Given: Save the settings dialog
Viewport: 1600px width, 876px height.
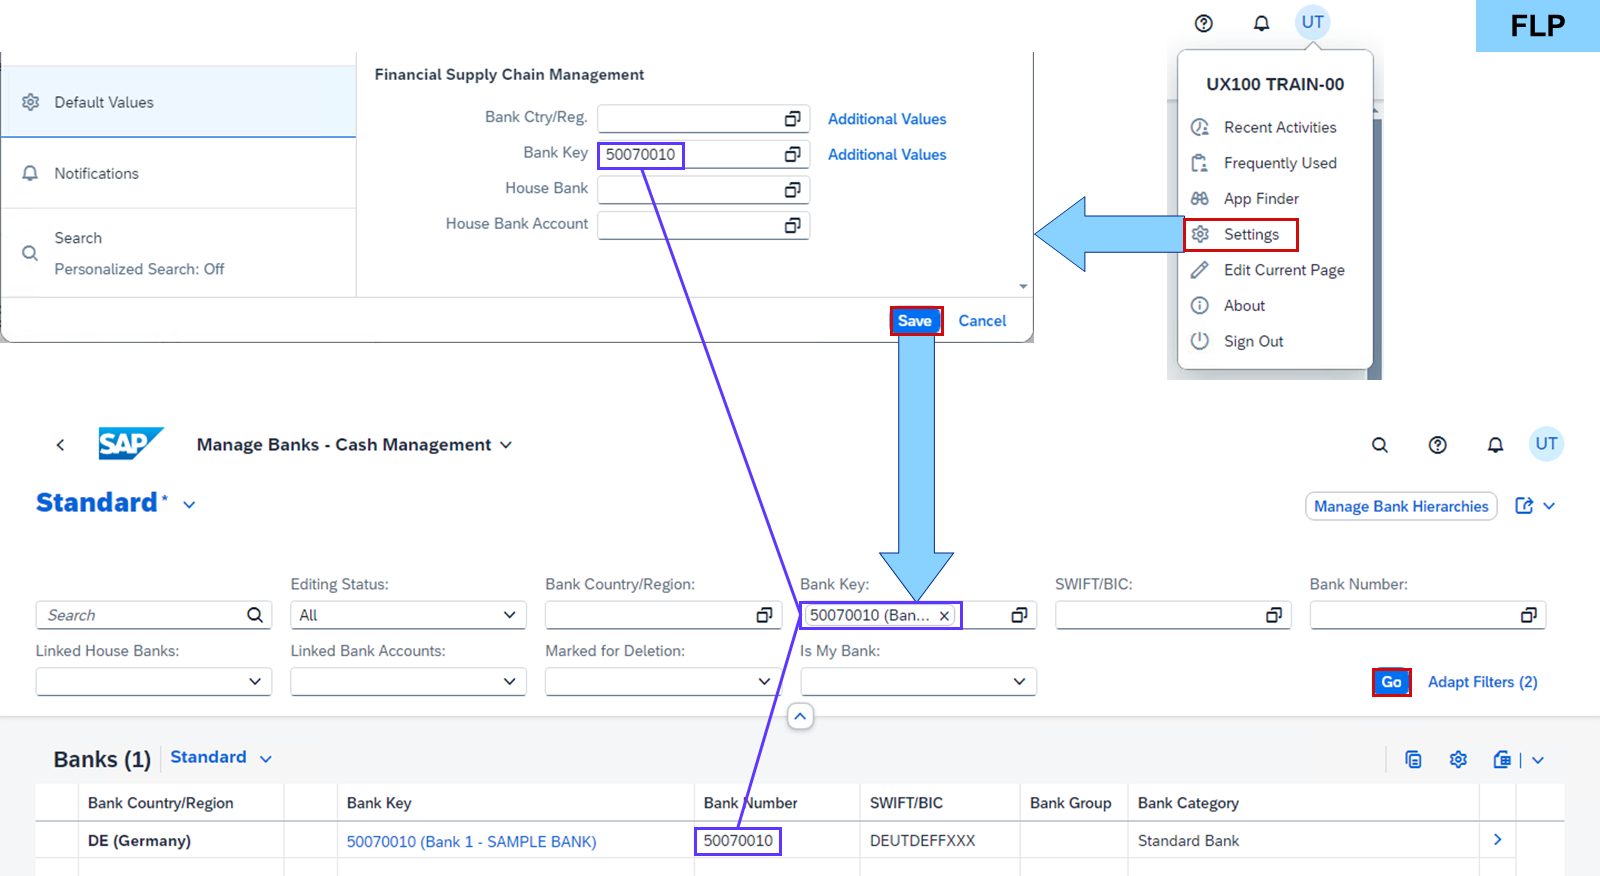Looking at the screenshot, I should 915,321.
